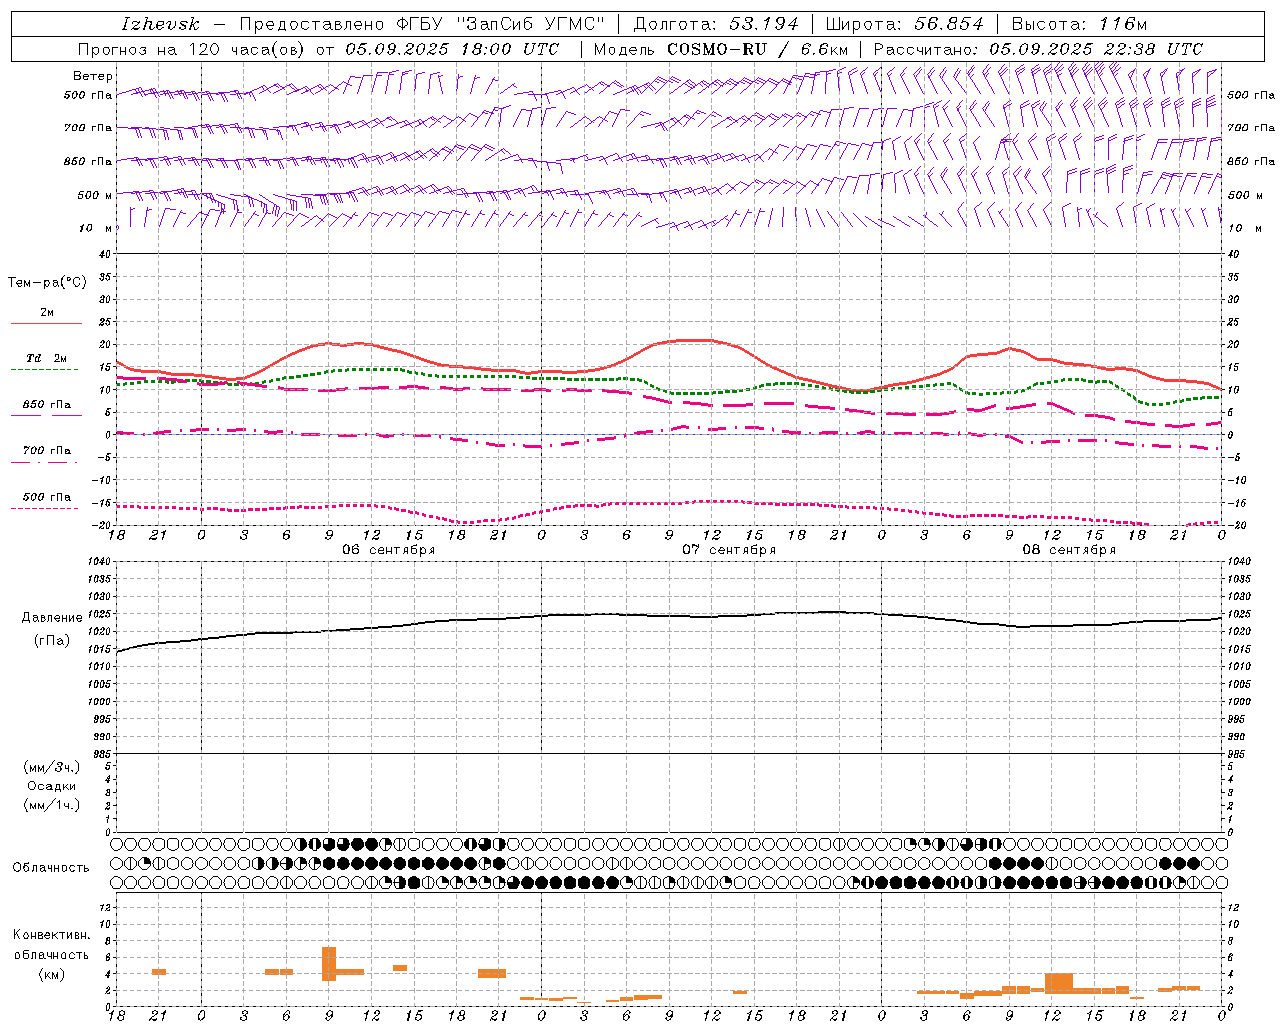The width and height of the screenshot is (1280, 1024).
Task: Click the '07 сентября' date label
Action: pos(729,550)
